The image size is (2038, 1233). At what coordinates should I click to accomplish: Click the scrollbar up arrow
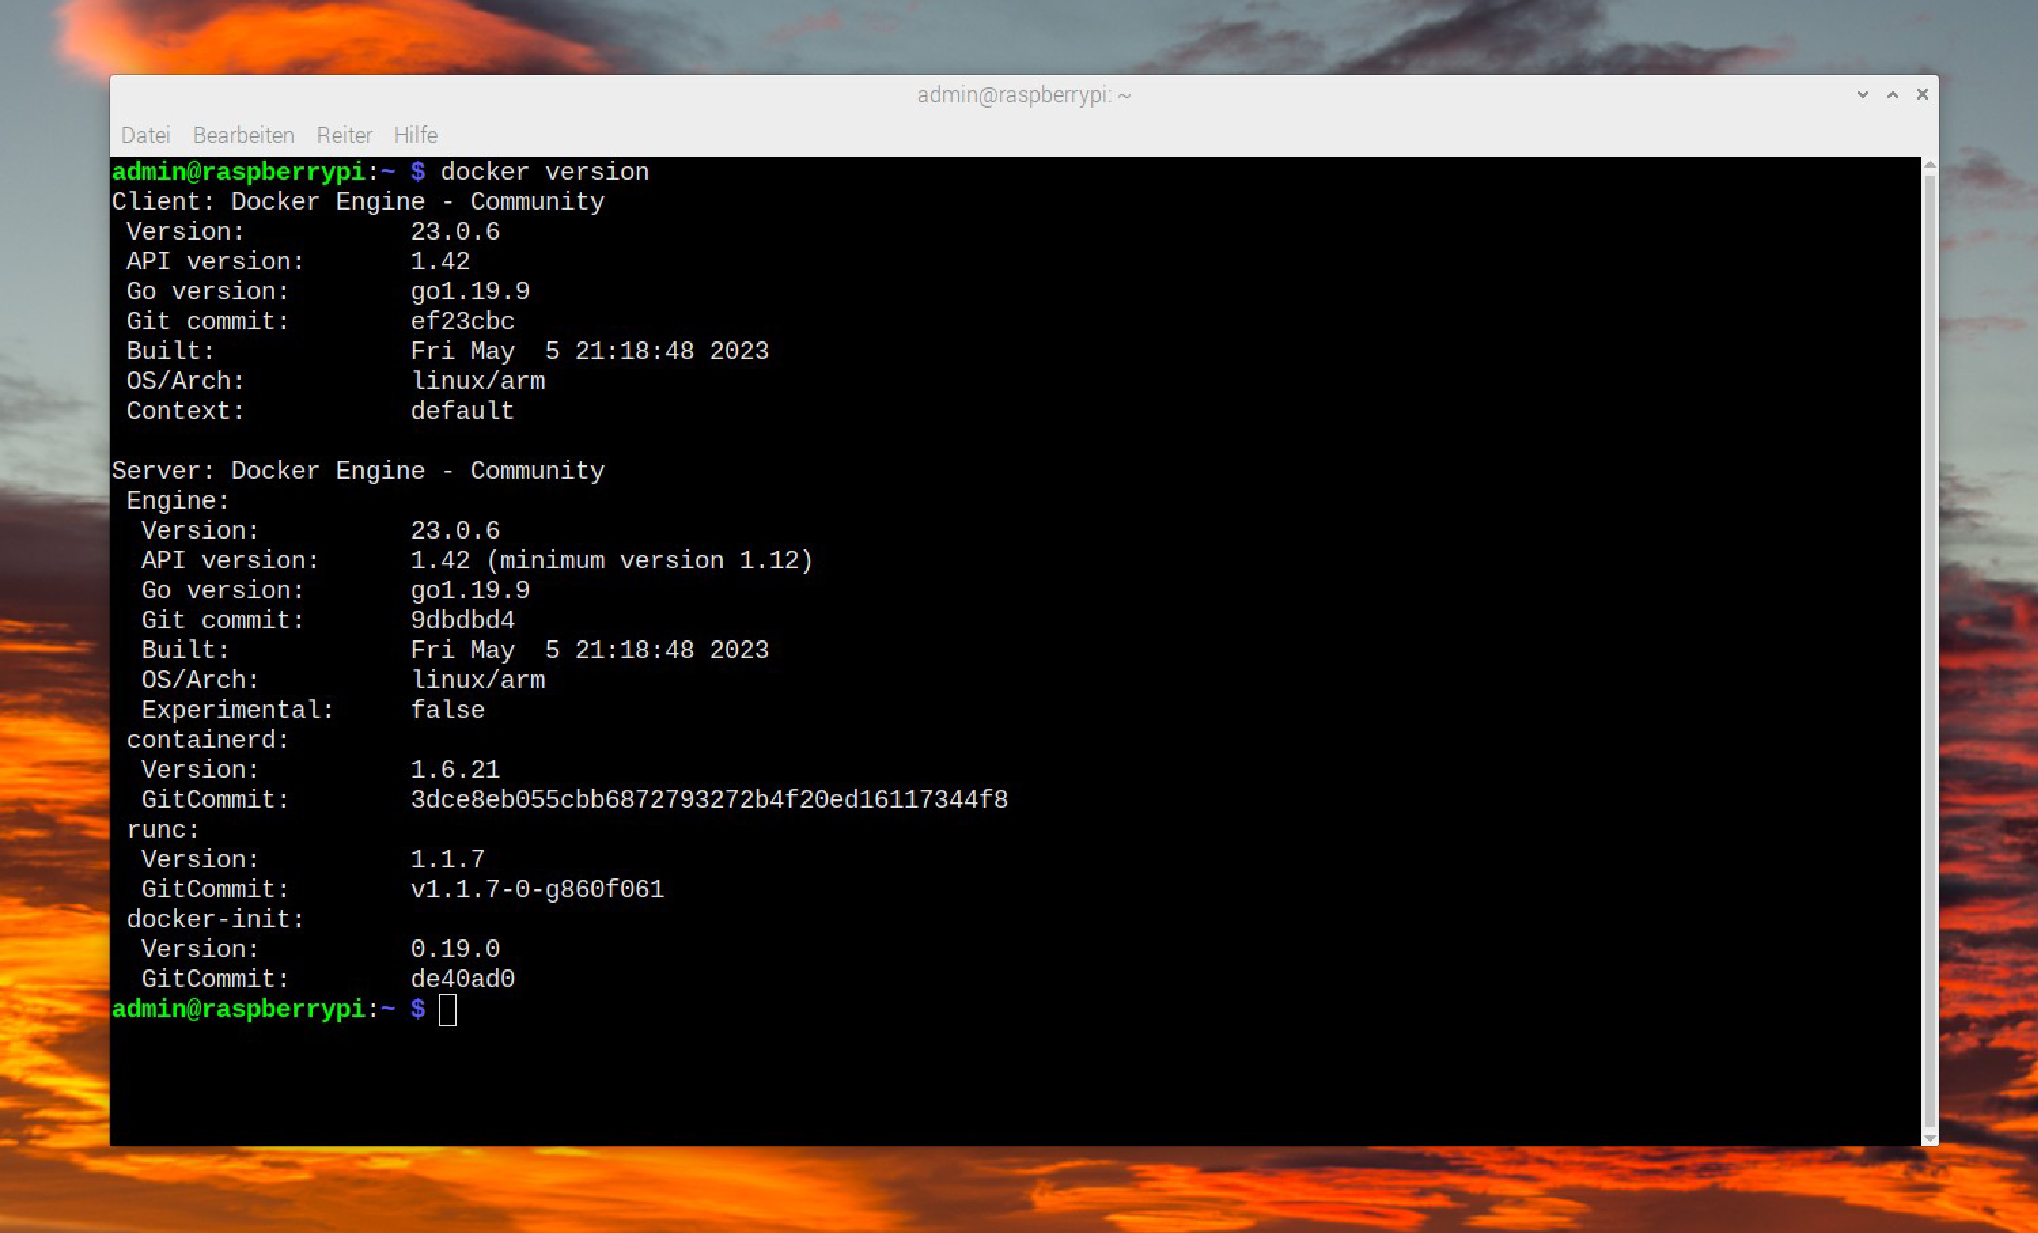coord(1930,164)
